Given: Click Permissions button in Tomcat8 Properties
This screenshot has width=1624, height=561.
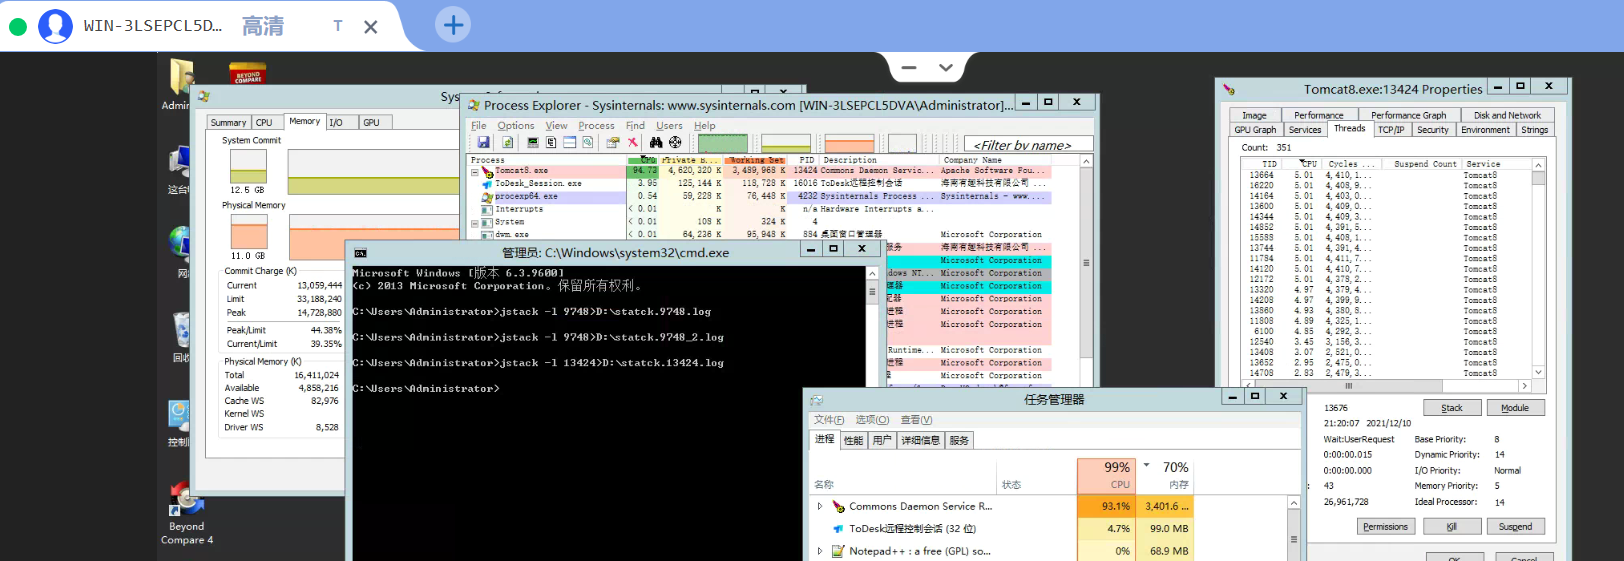Looking at the screenshot, I should [1385, 527].
